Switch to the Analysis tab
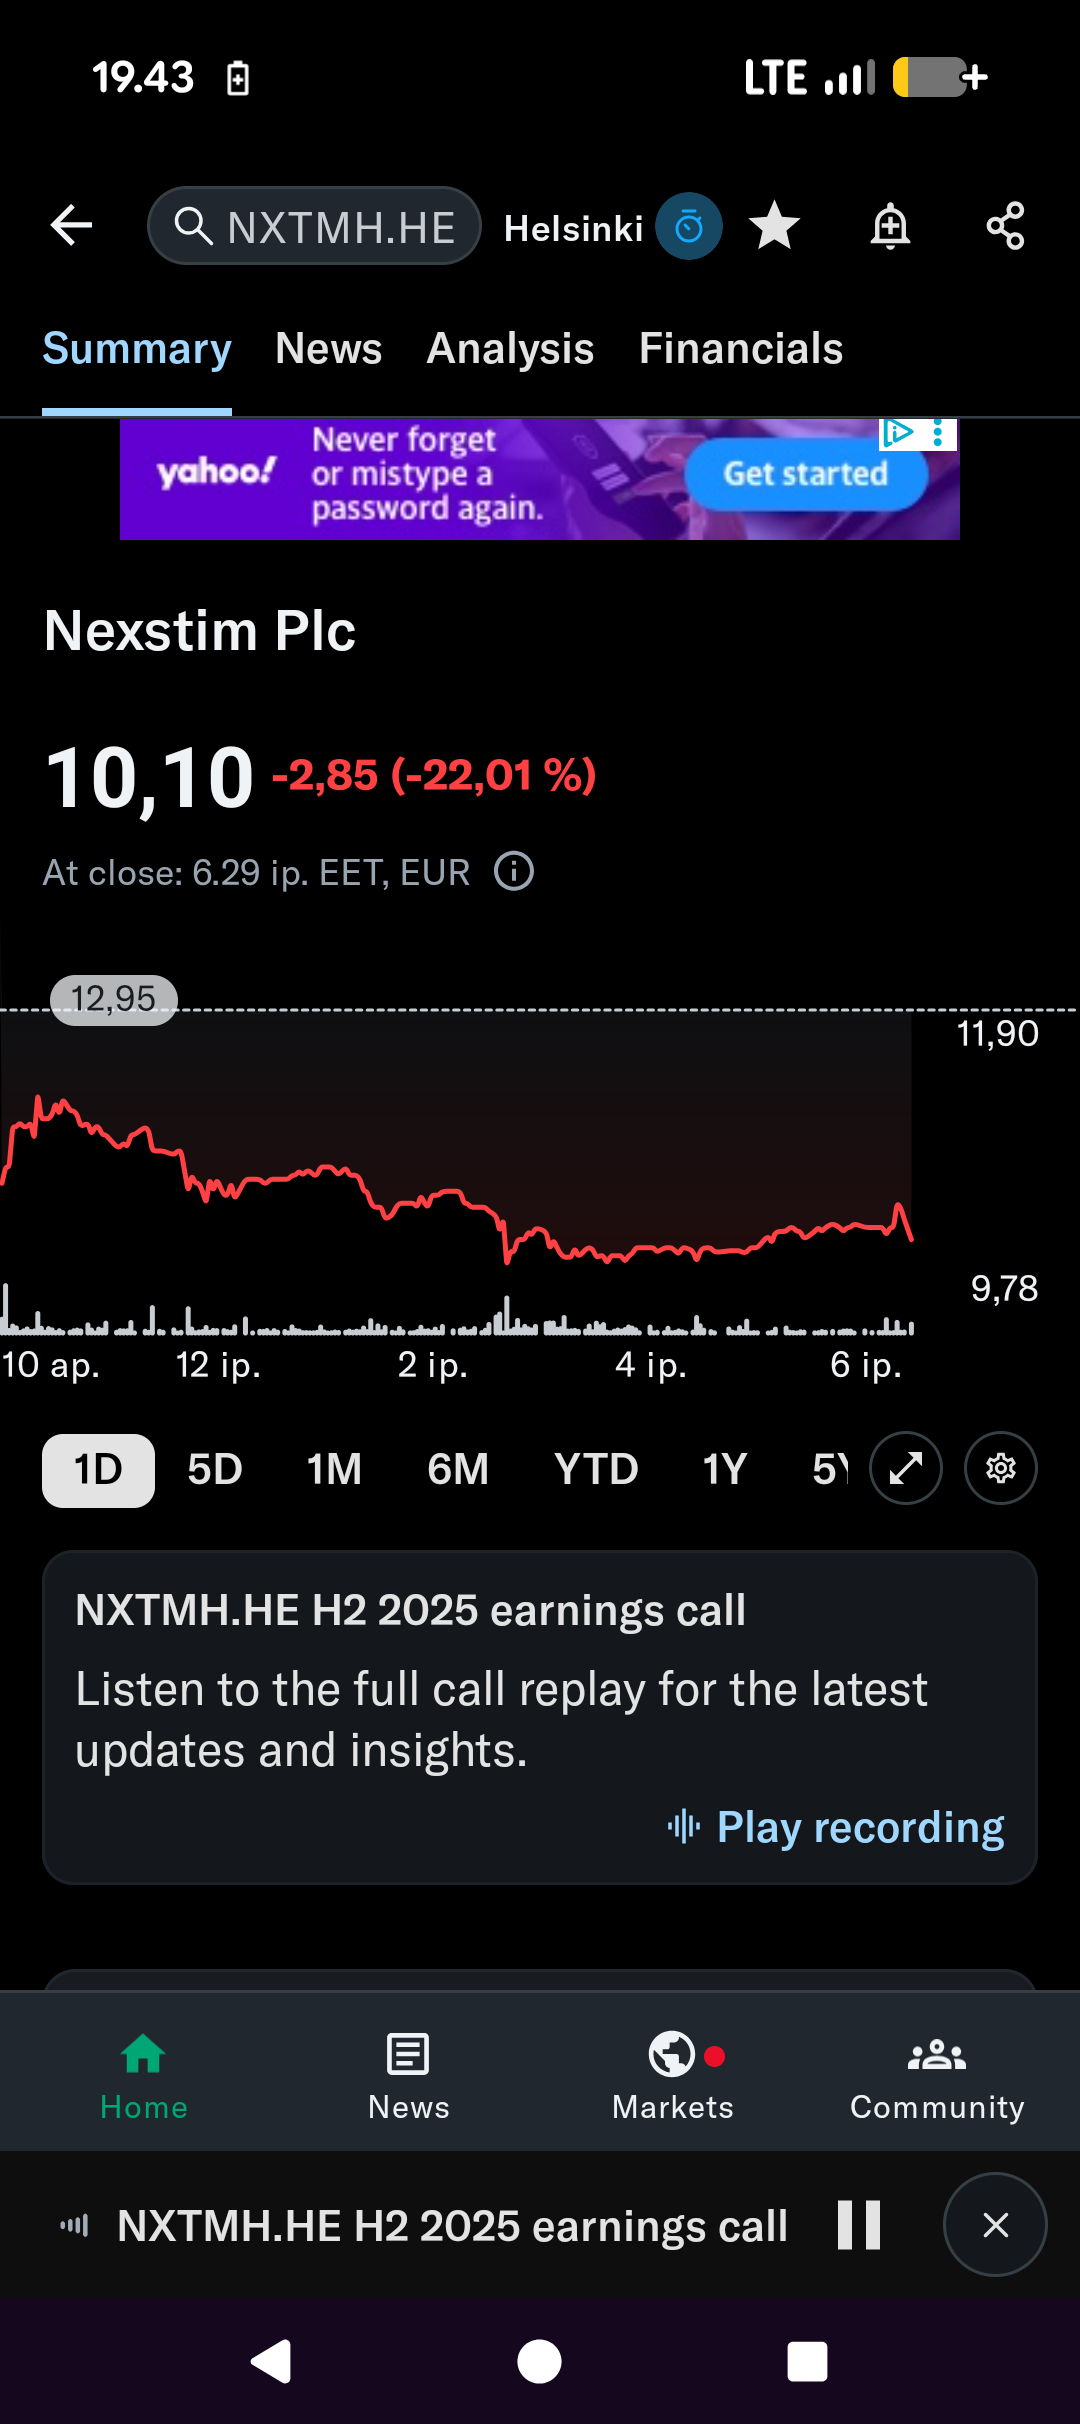1080x2424 pixels. point(510,349)
